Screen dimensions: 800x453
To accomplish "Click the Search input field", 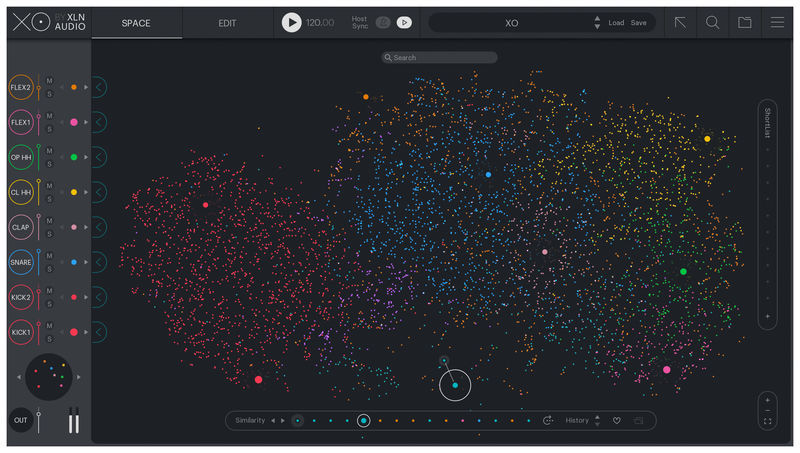I will pyautogui.click(x=439, y=58).
